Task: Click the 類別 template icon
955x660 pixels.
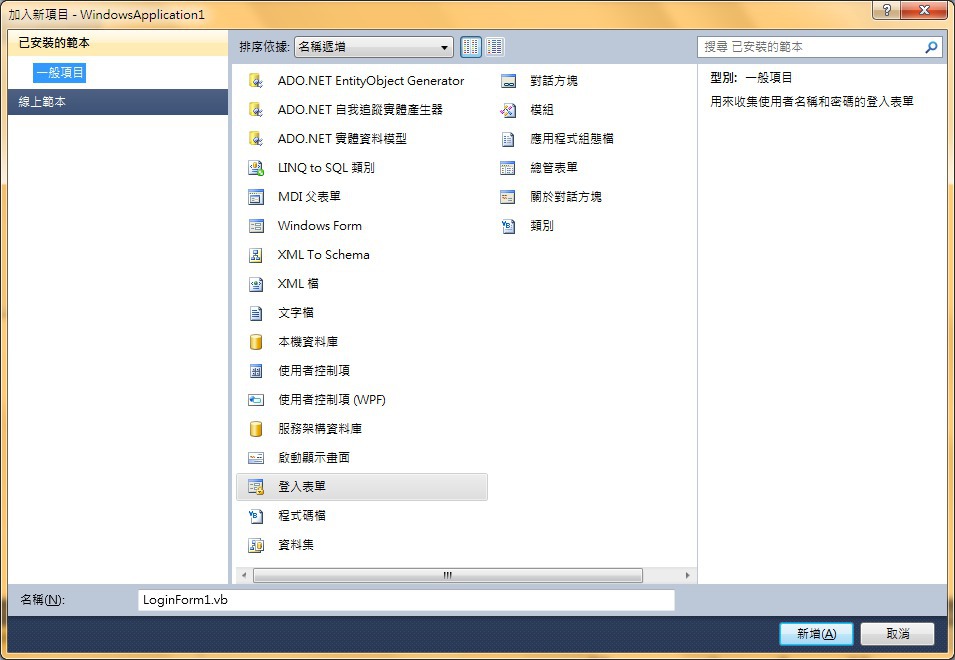Action: [508, 226]
